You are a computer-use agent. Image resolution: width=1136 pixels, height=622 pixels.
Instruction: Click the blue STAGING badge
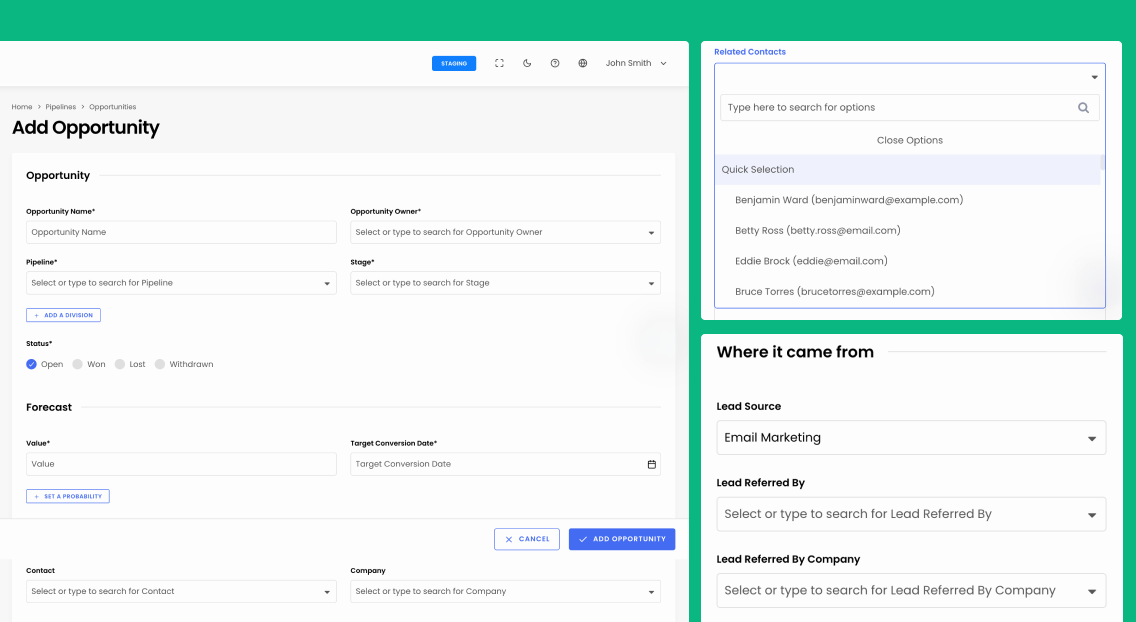coord(454,64)
